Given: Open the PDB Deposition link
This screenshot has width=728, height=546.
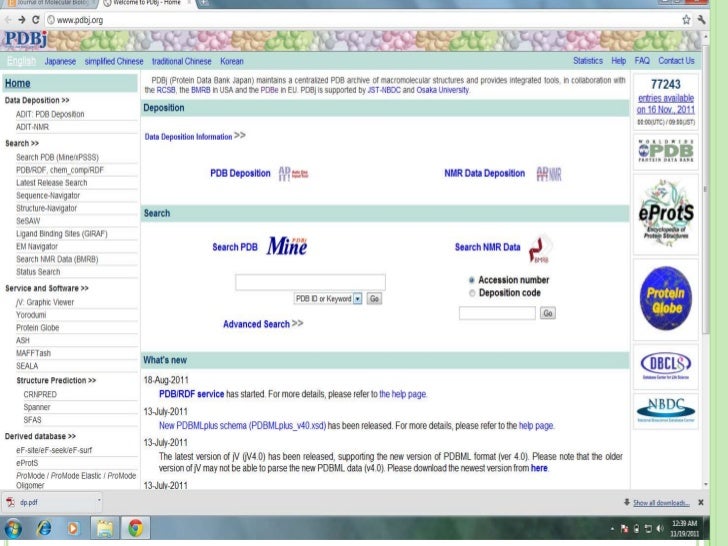Looking at the screenshot, I should pyautogui.click(x=240, y=173).
